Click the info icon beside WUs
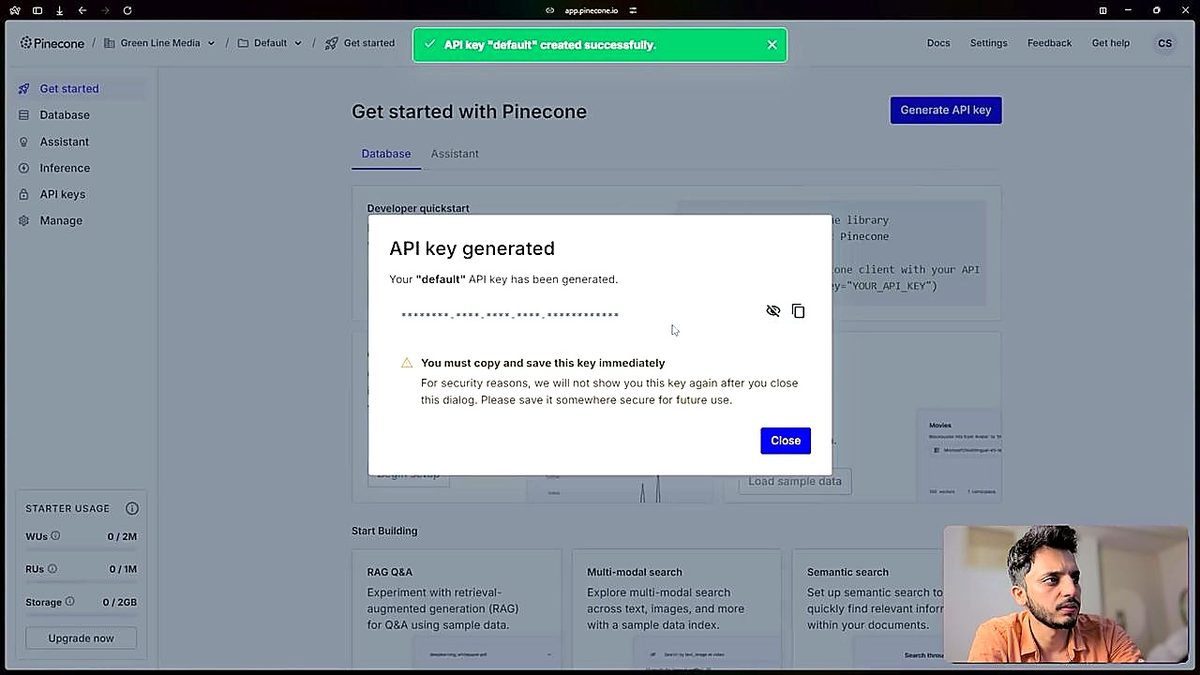This screenshot has width=1200, height=675. pyautogui.click(x=55, y=536)
